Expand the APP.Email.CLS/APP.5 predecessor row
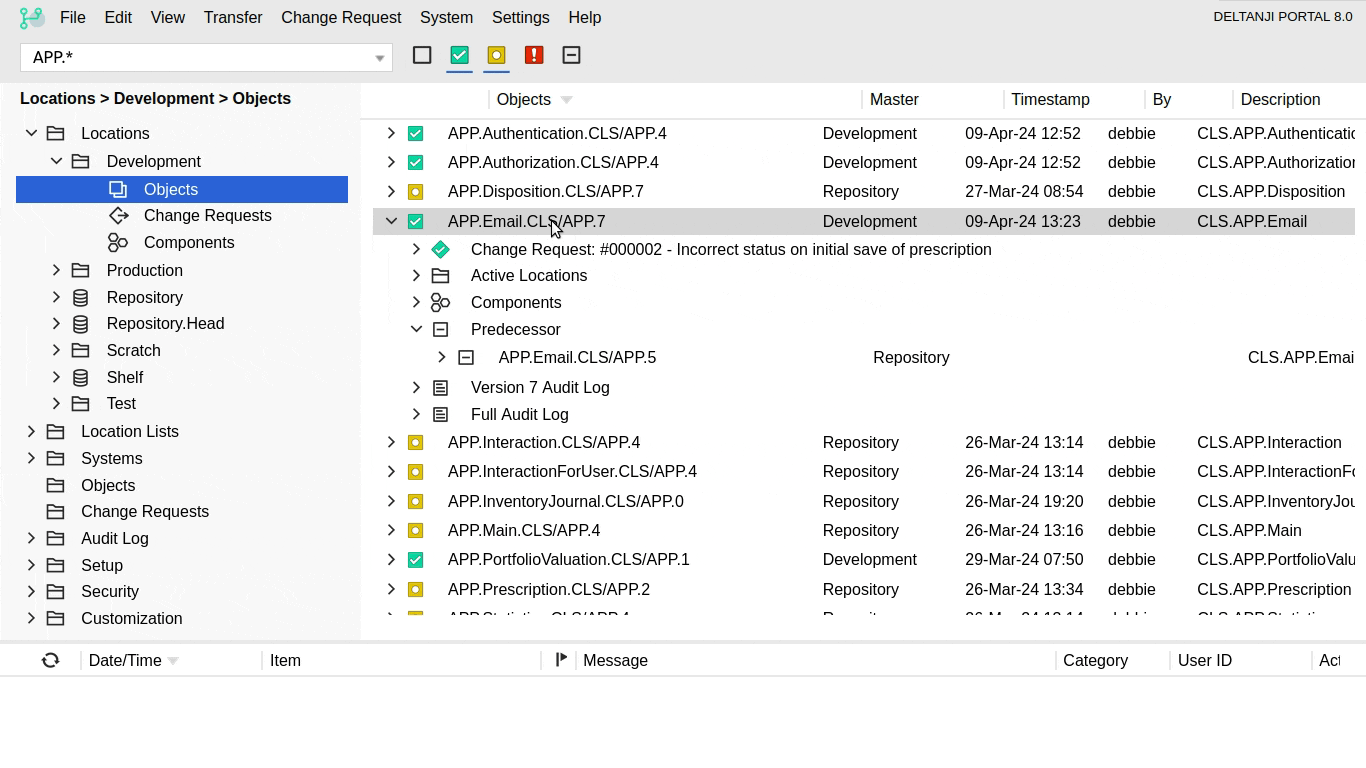Screen dimensions: 1366x768 (442, 357)
